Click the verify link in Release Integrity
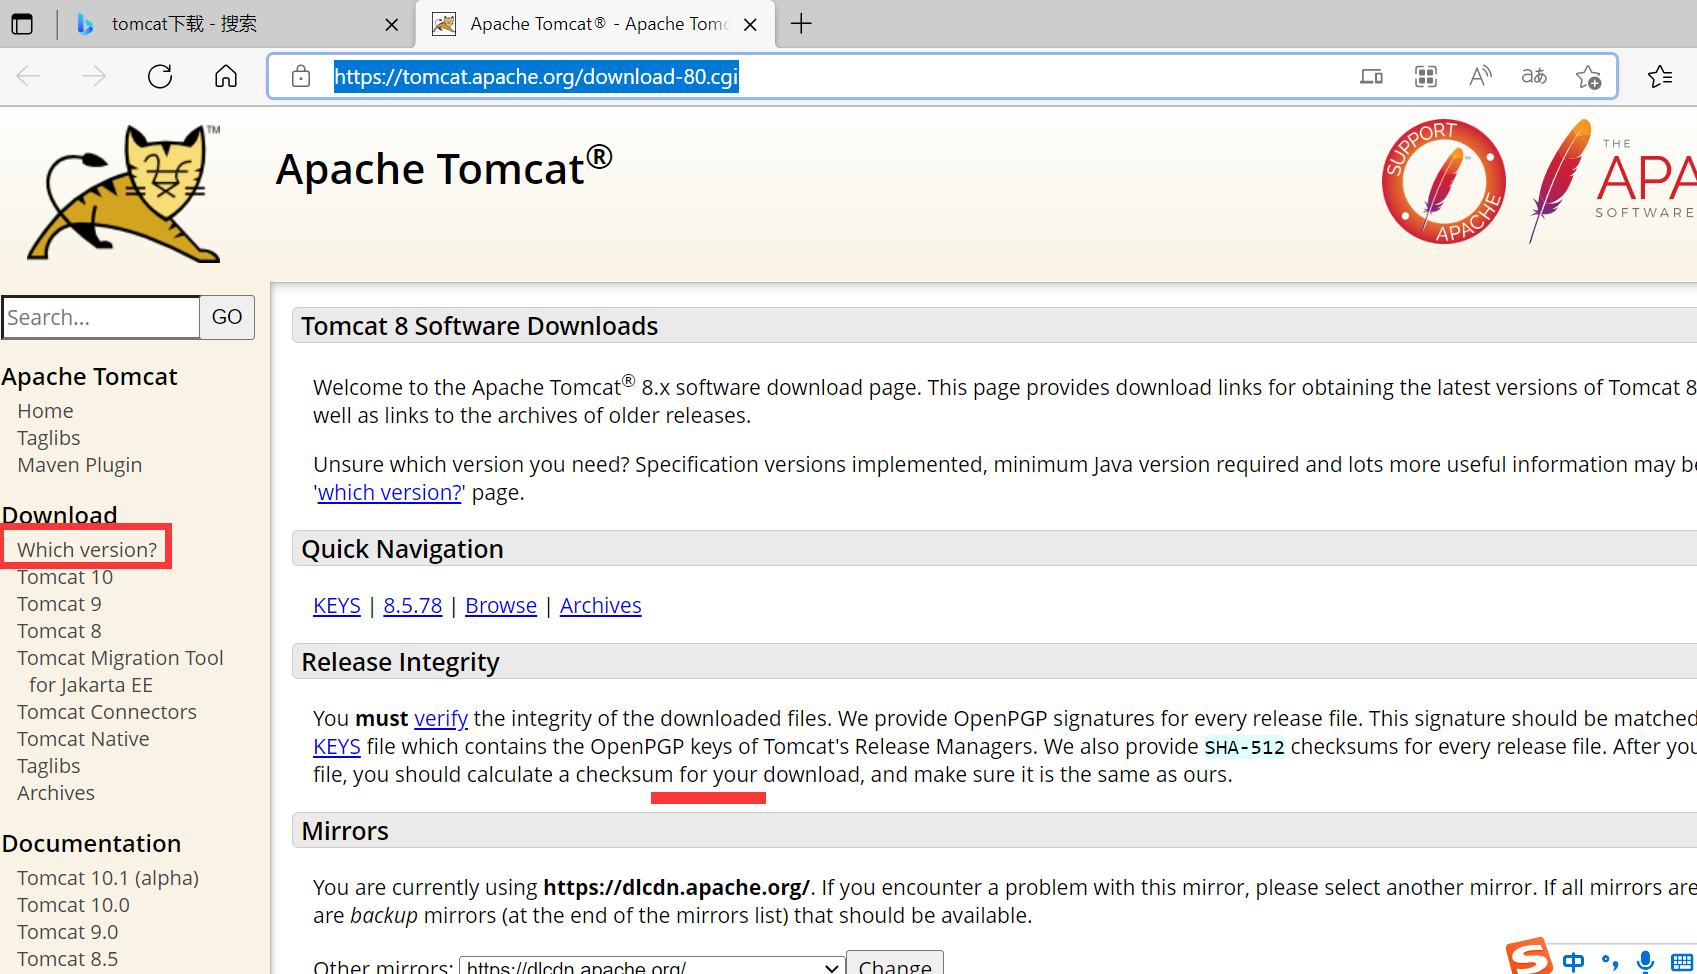The height and width of the screenshot is (974, 1697). [x=441, y=719]
